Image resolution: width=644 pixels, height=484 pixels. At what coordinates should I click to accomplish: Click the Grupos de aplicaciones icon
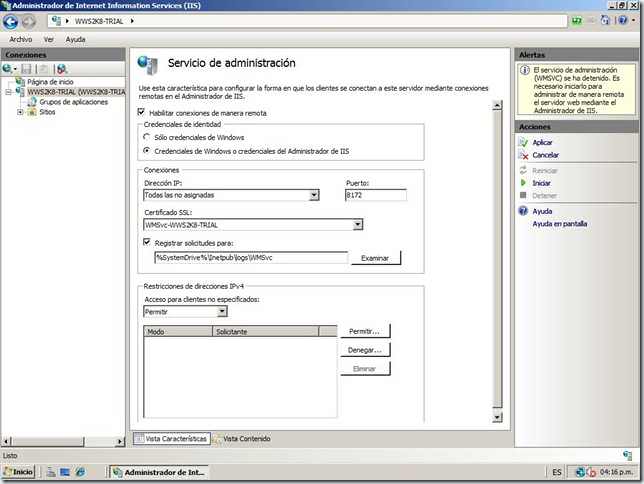pos(32,102)
